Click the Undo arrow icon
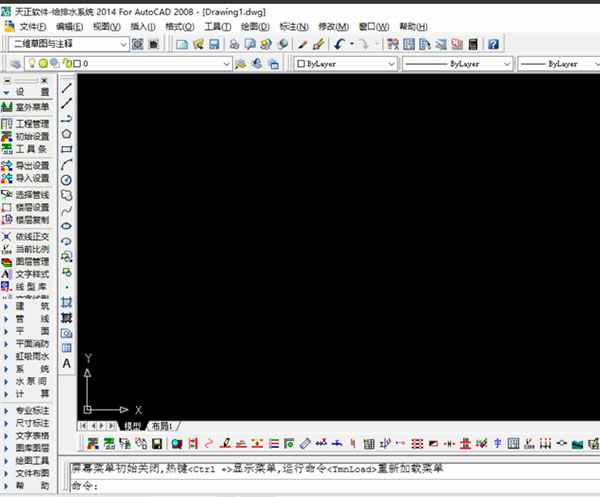This screenshot has width=600, height=497. point(339,44)
